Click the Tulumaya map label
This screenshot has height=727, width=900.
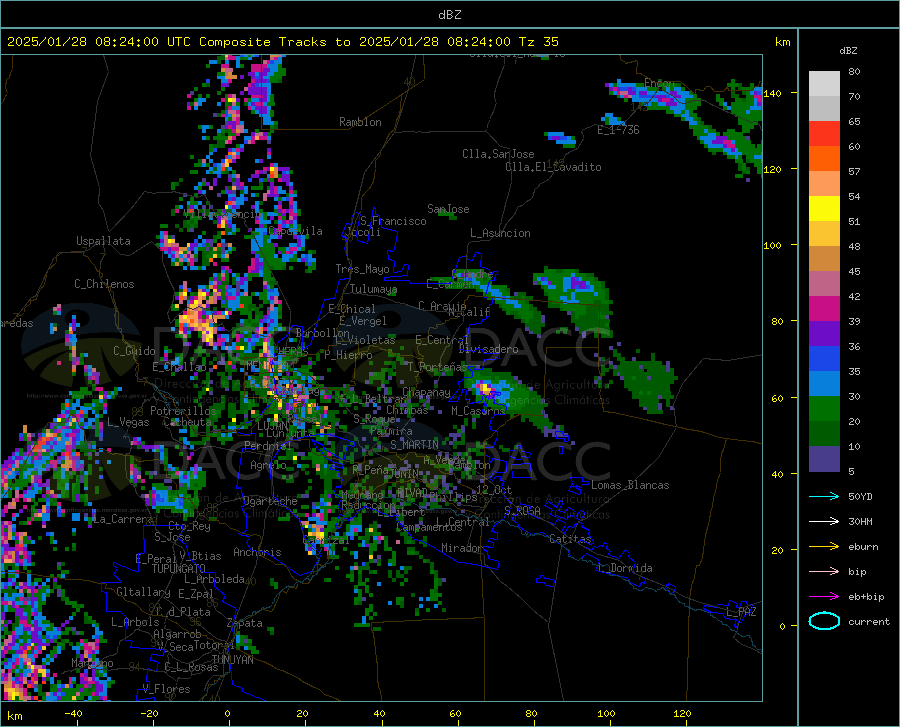coord(373,289)
